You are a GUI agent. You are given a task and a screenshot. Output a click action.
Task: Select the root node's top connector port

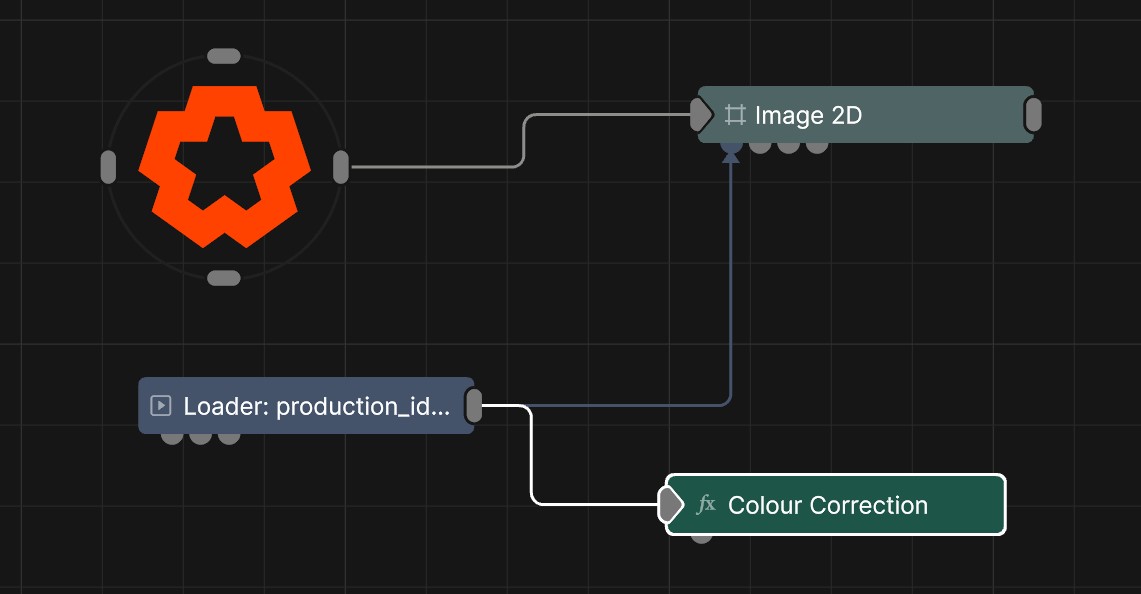point(223,56)
